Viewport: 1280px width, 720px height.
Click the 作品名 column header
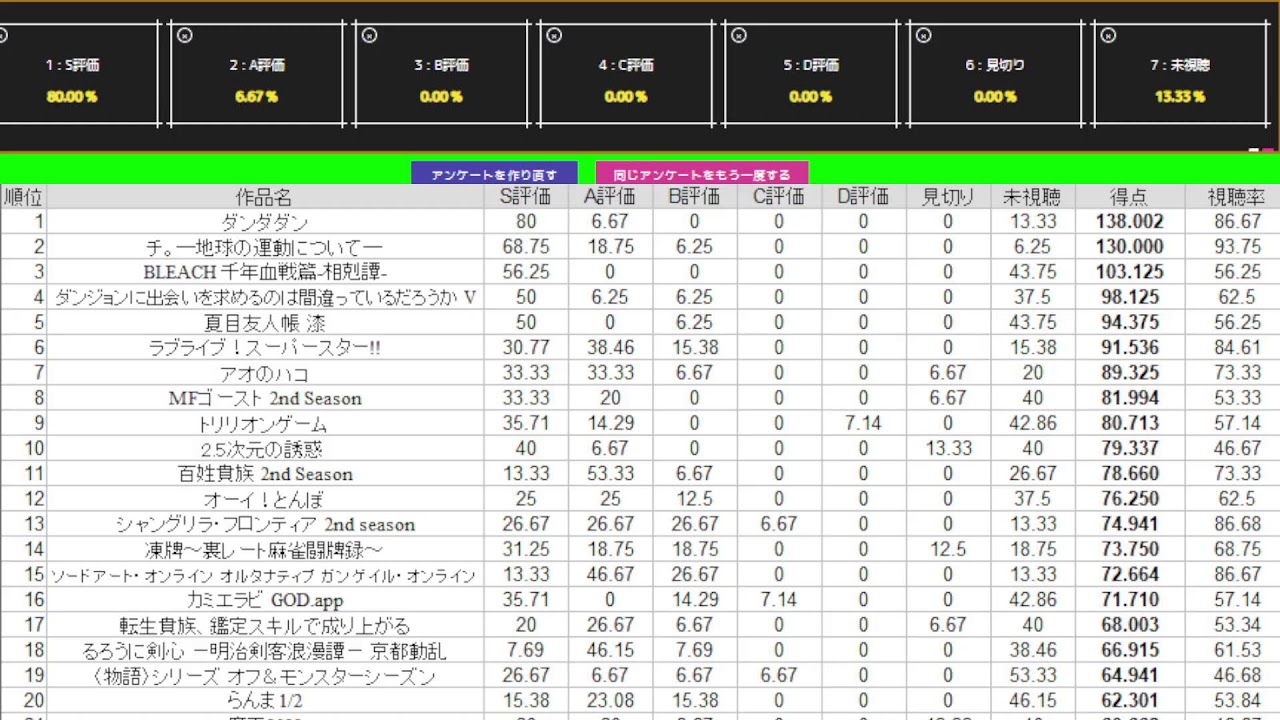click(x=264, y=197)
